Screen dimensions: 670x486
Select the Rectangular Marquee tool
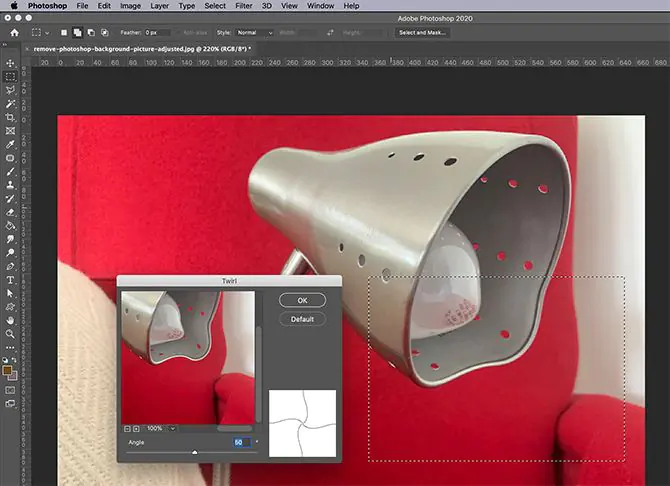(10, 76)
